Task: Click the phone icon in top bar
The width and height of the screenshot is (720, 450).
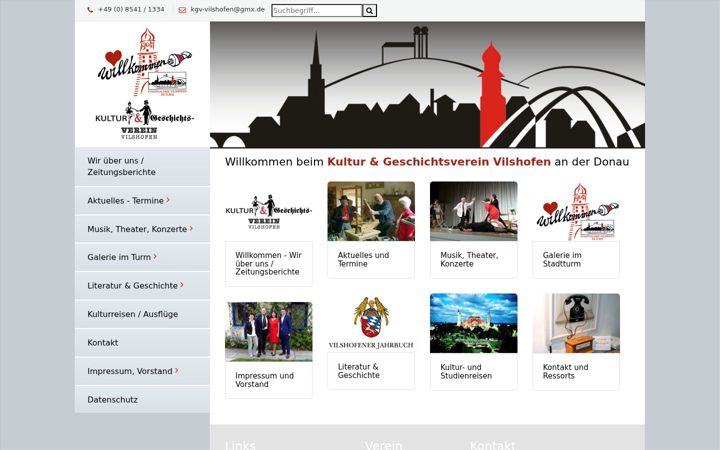Action: (x=90, y=10)
